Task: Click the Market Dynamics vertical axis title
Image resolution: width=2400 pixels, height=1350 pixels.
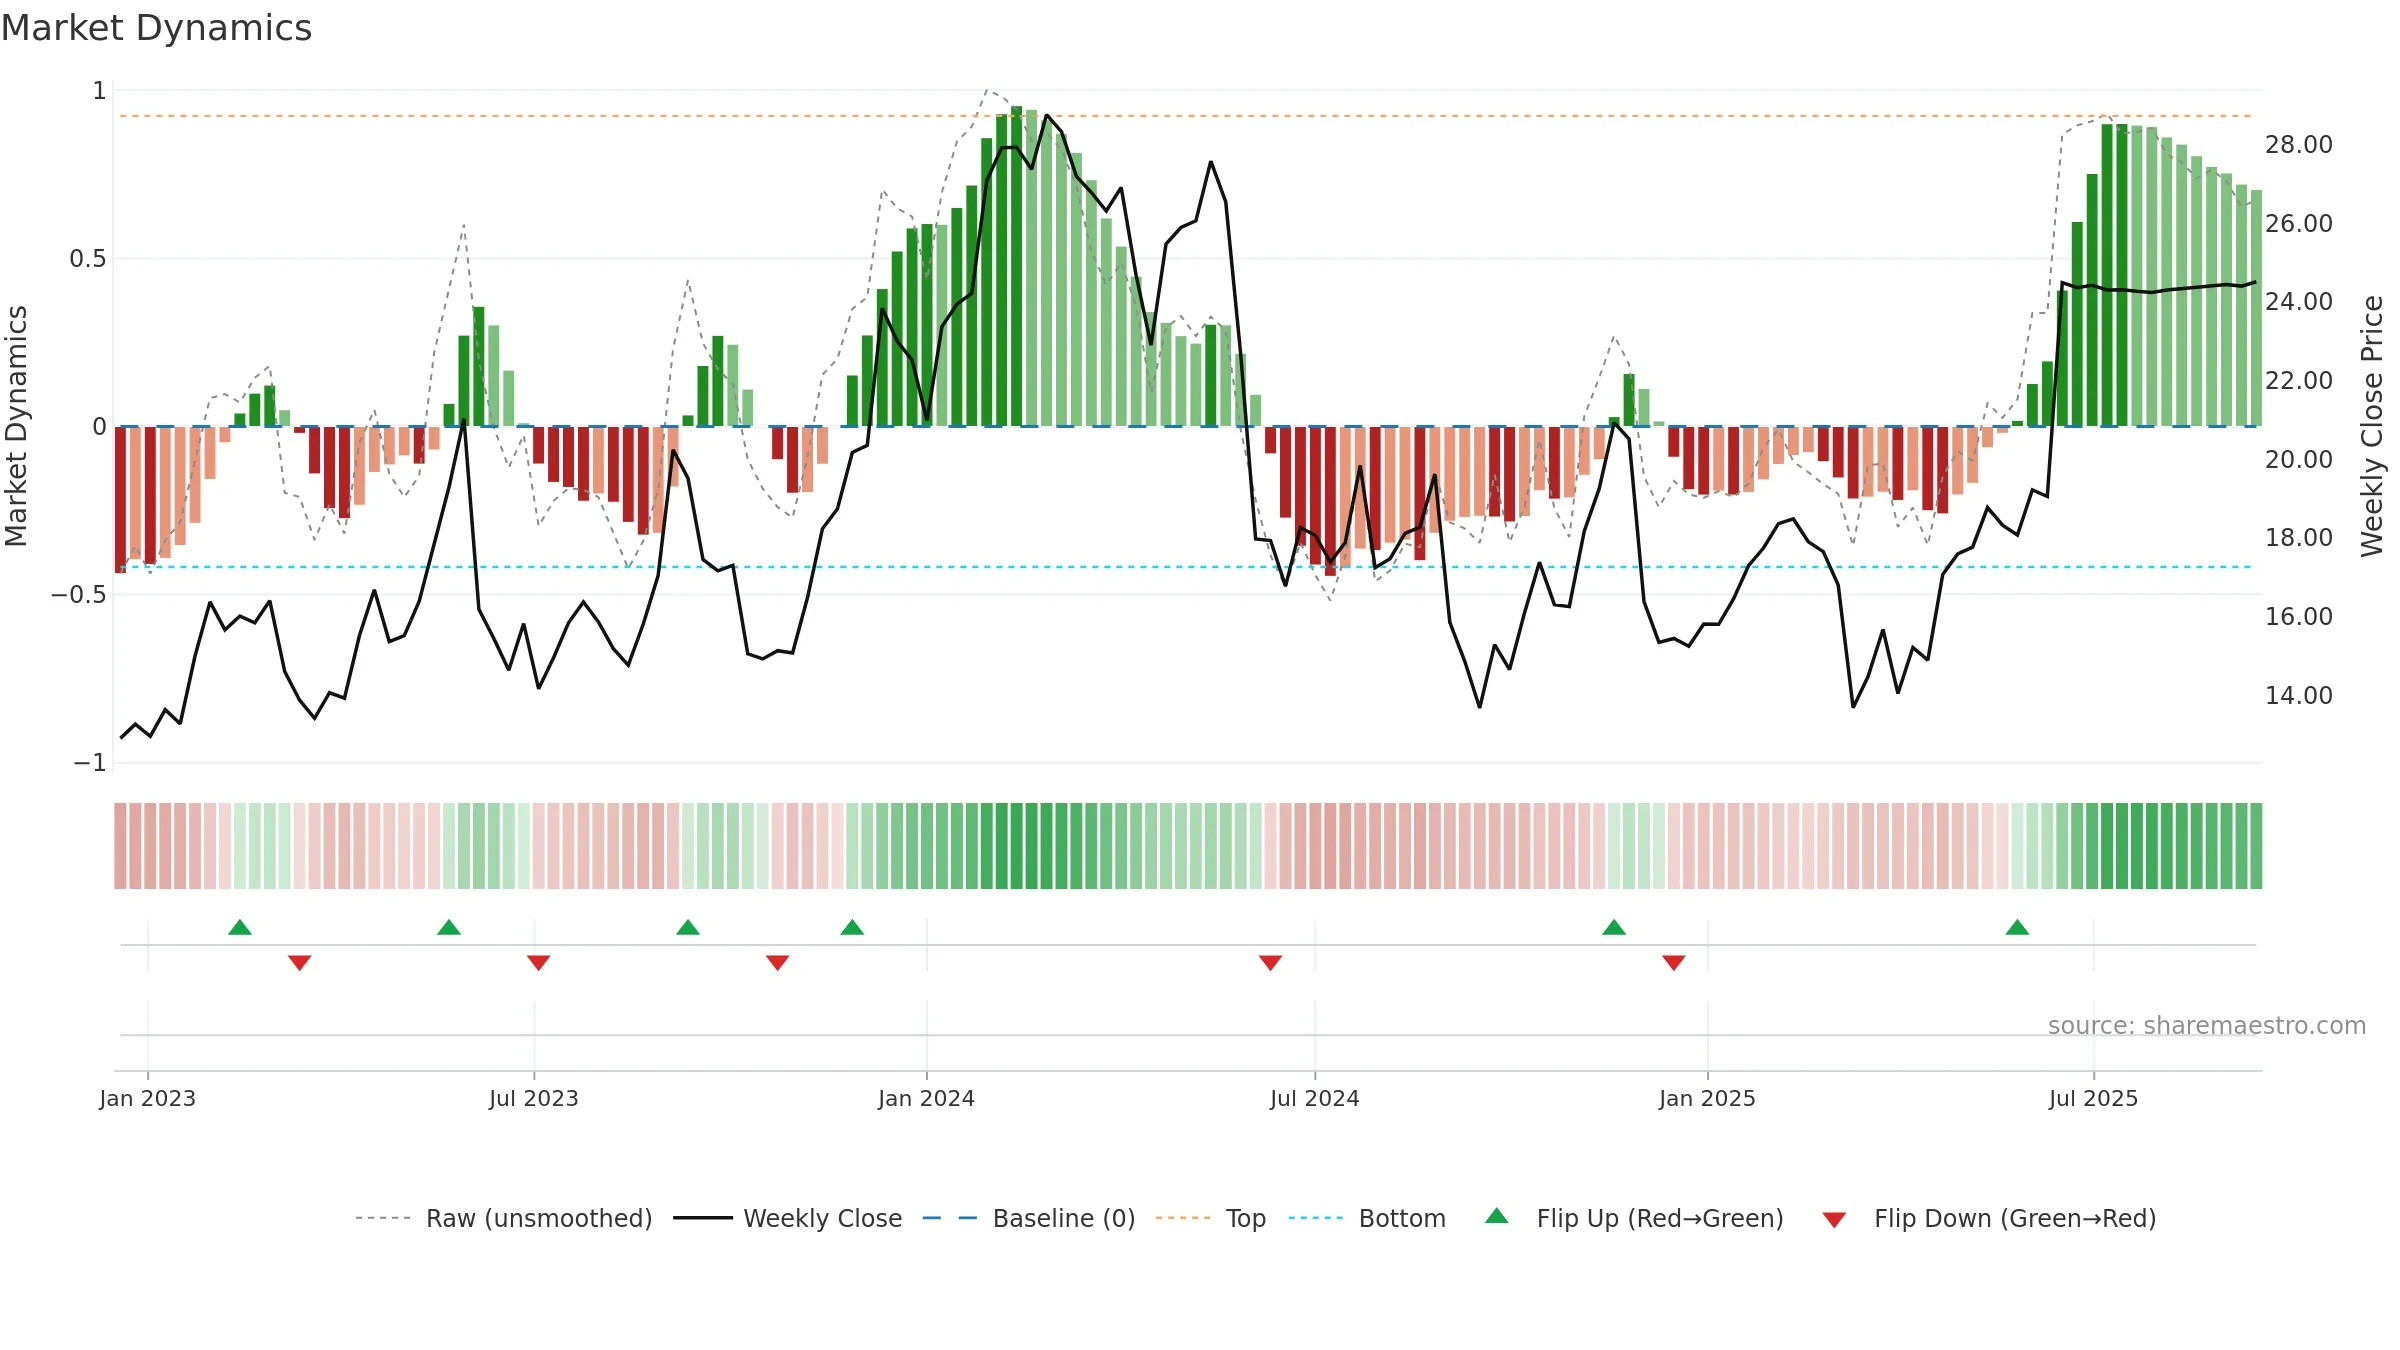Action: point(16,426)
